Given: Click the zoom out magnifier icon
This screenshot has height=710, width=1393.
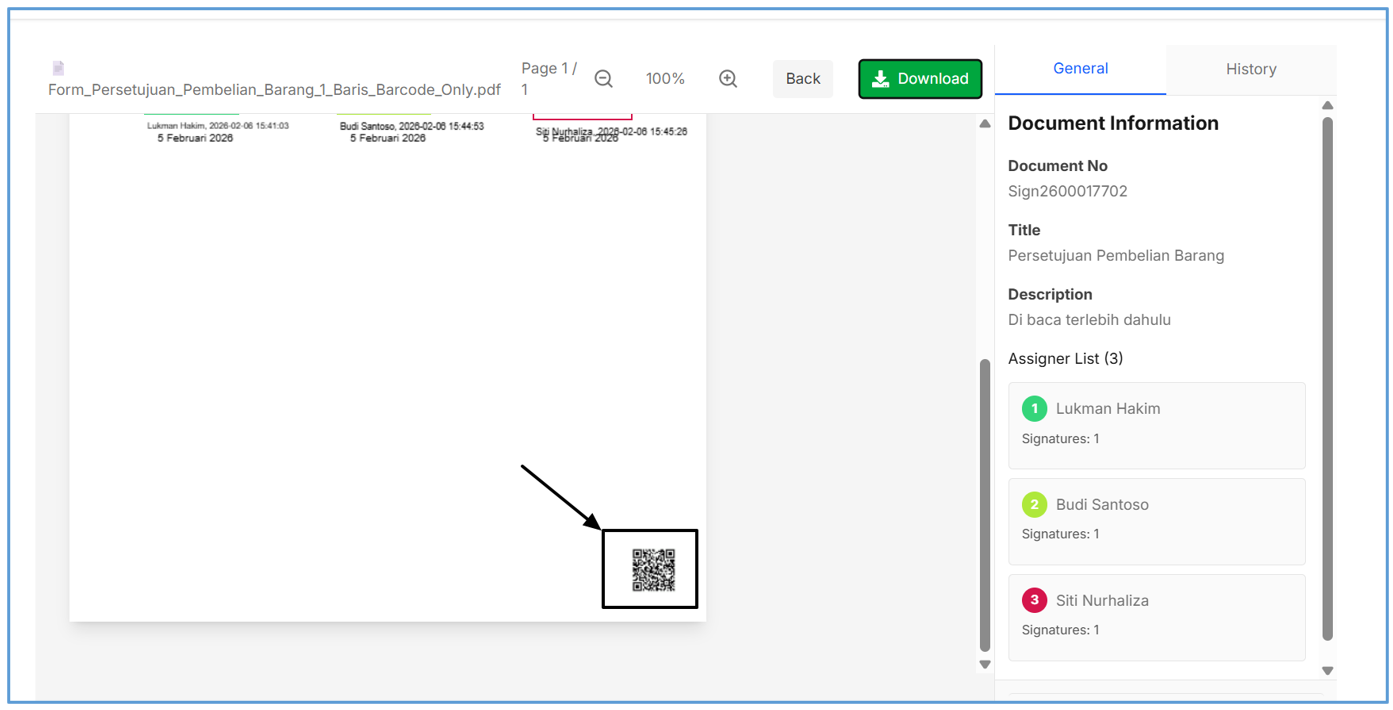Looking at the screenshot, I should pos(603,79).
